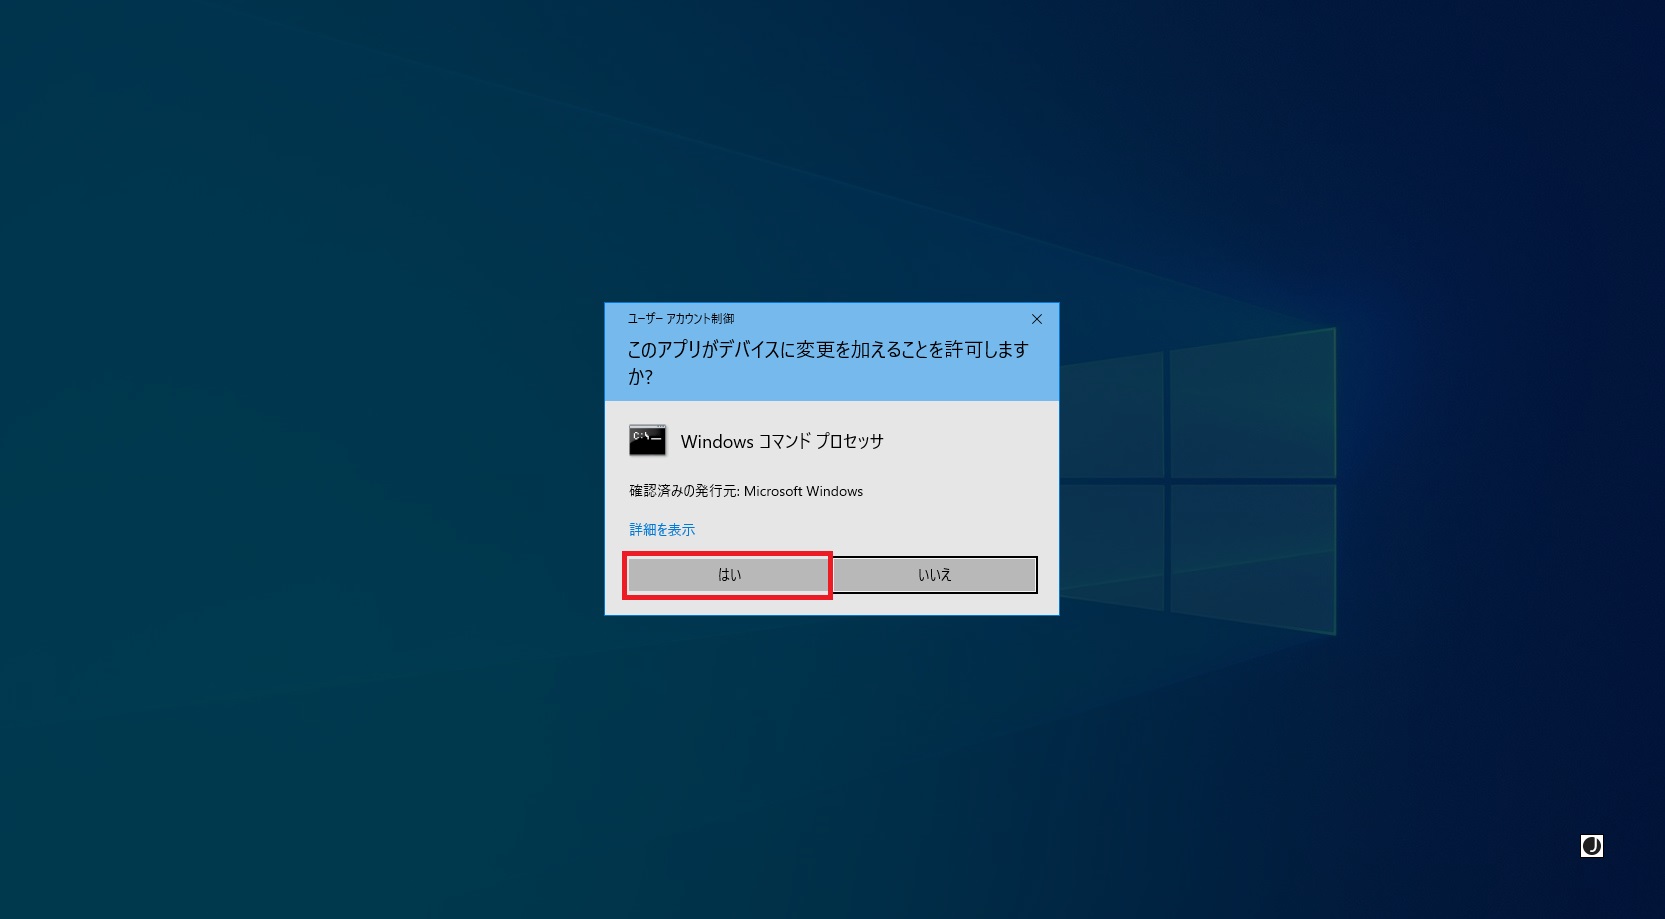
Task: Click the J logo watermark near bottom right
Action: (1591, 846)
